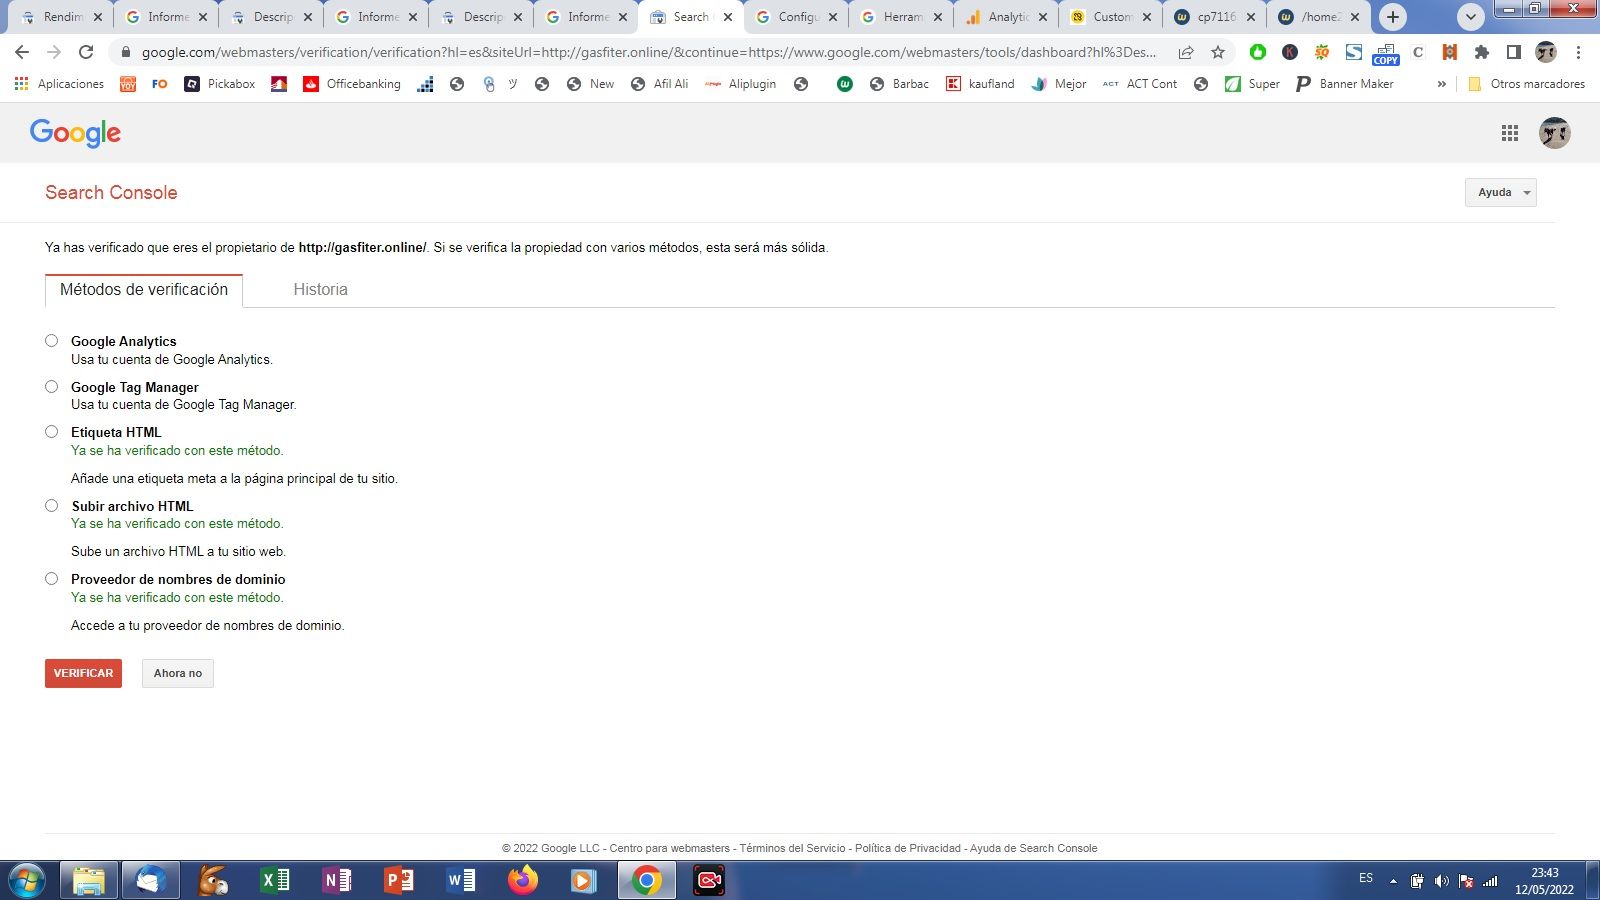1600x900 pixels.
Task: Open Firefox from the taskbar
Action: tap(523, 880)
